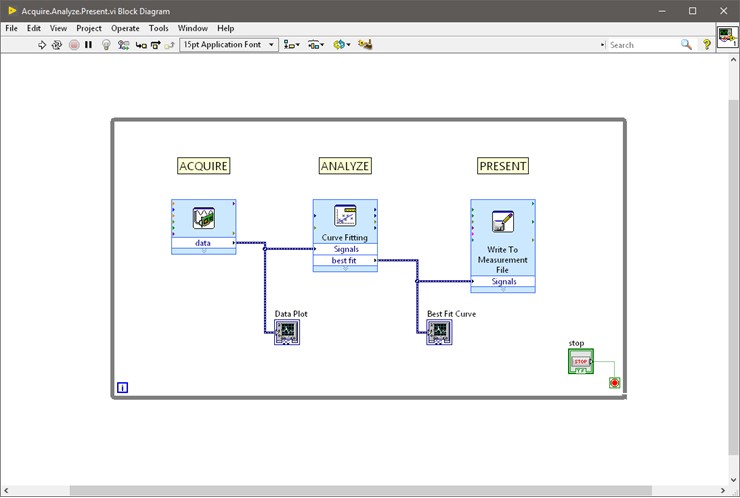
Task: Minimize the block diagram window
Action: 662,11
